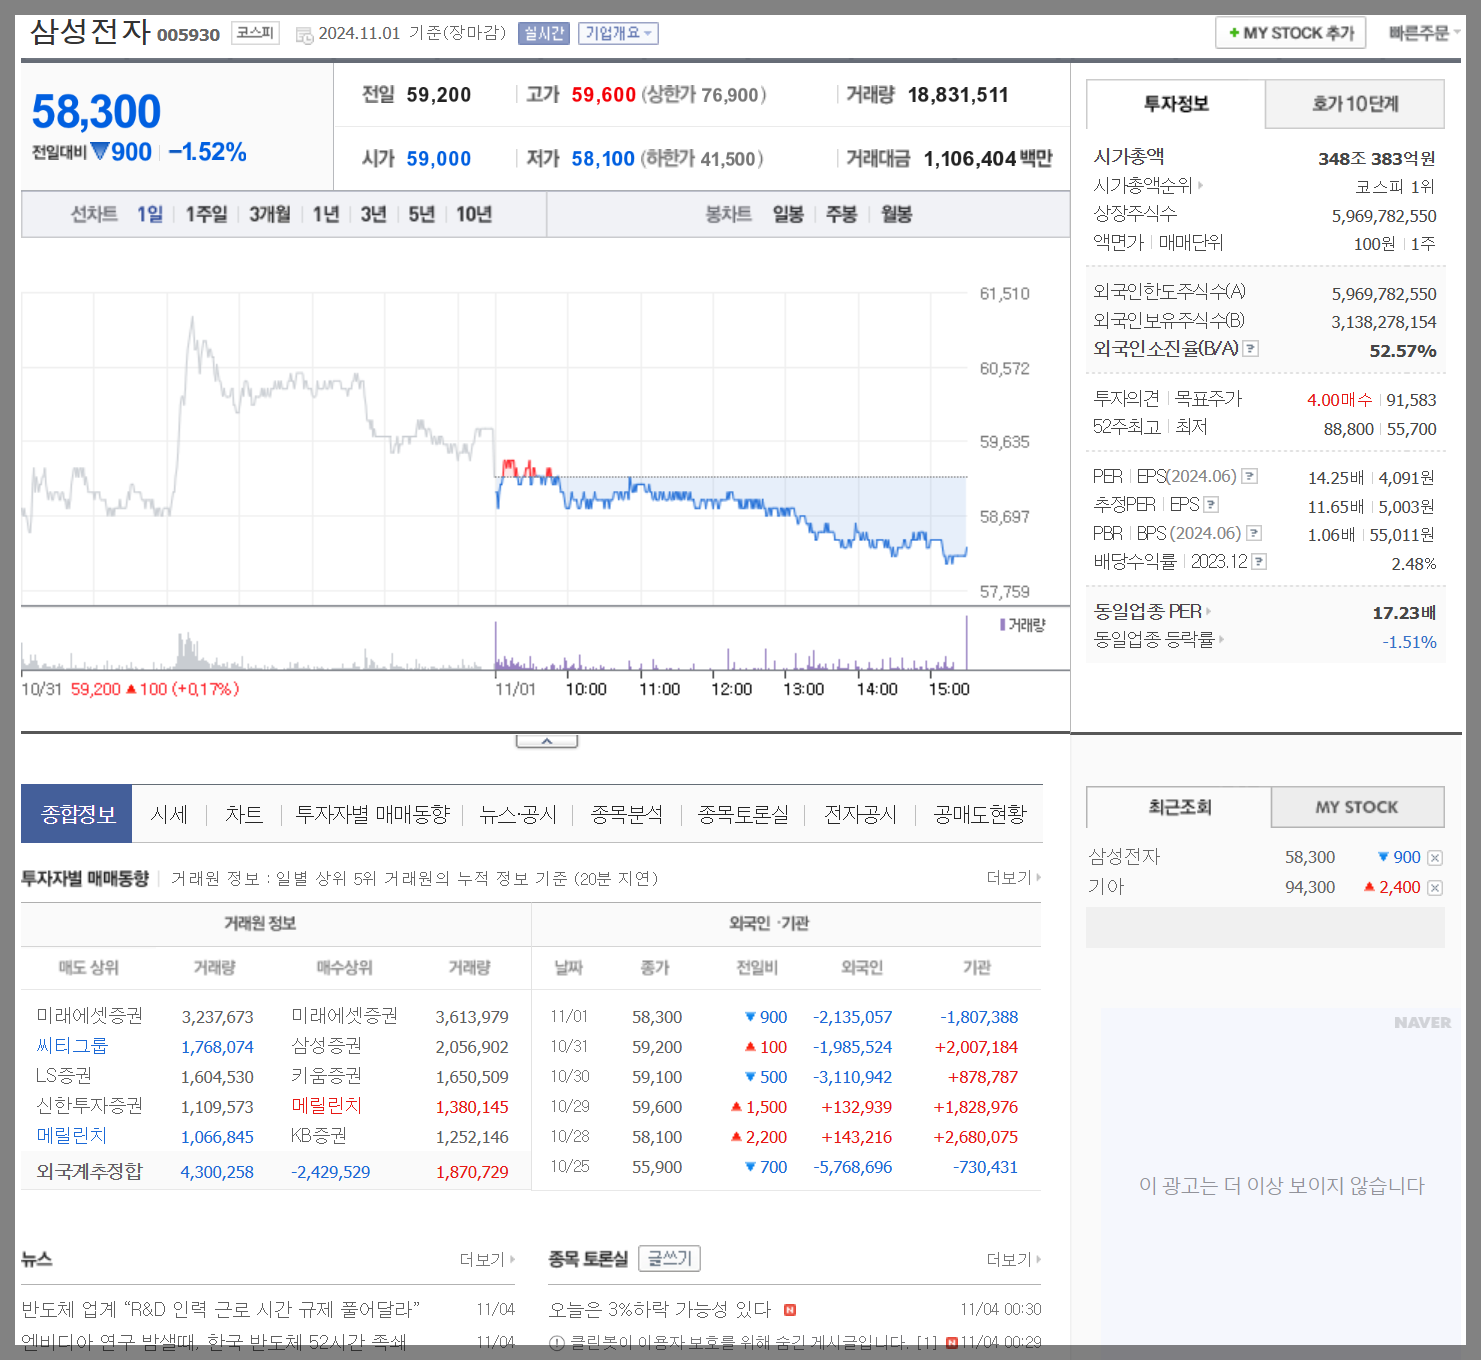Select 10년 line chart period
The height and width of the screenshot is (1360, 1481).
[x=474, y=214]
